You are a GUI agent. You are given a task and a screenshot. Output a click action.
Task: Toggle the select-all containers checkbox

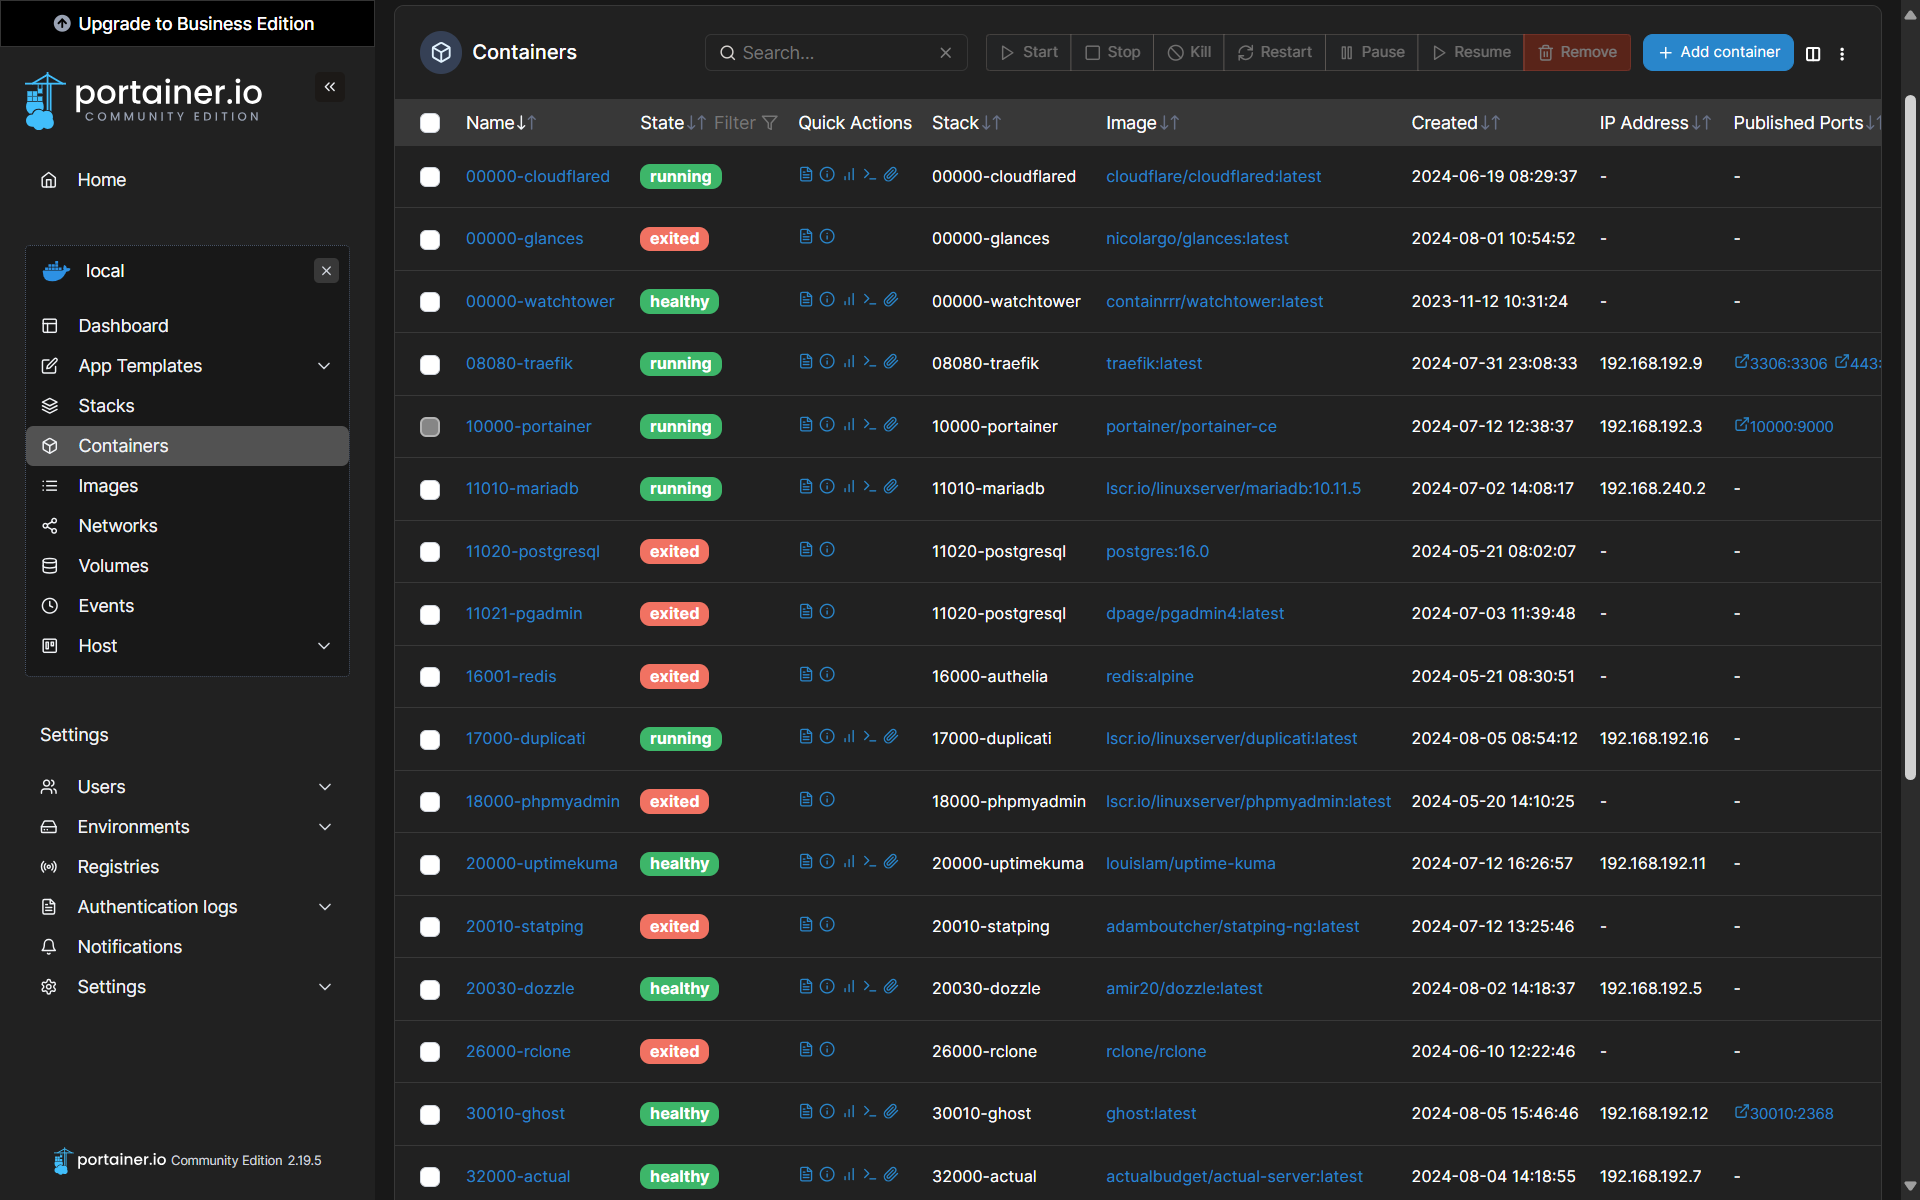pyautogui.click(x=430, y=123)
